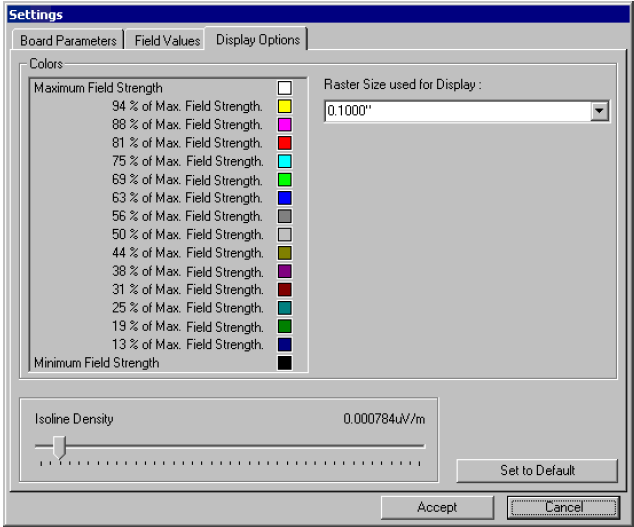Click the navy 13 % field strength swatch

[285, 345]
